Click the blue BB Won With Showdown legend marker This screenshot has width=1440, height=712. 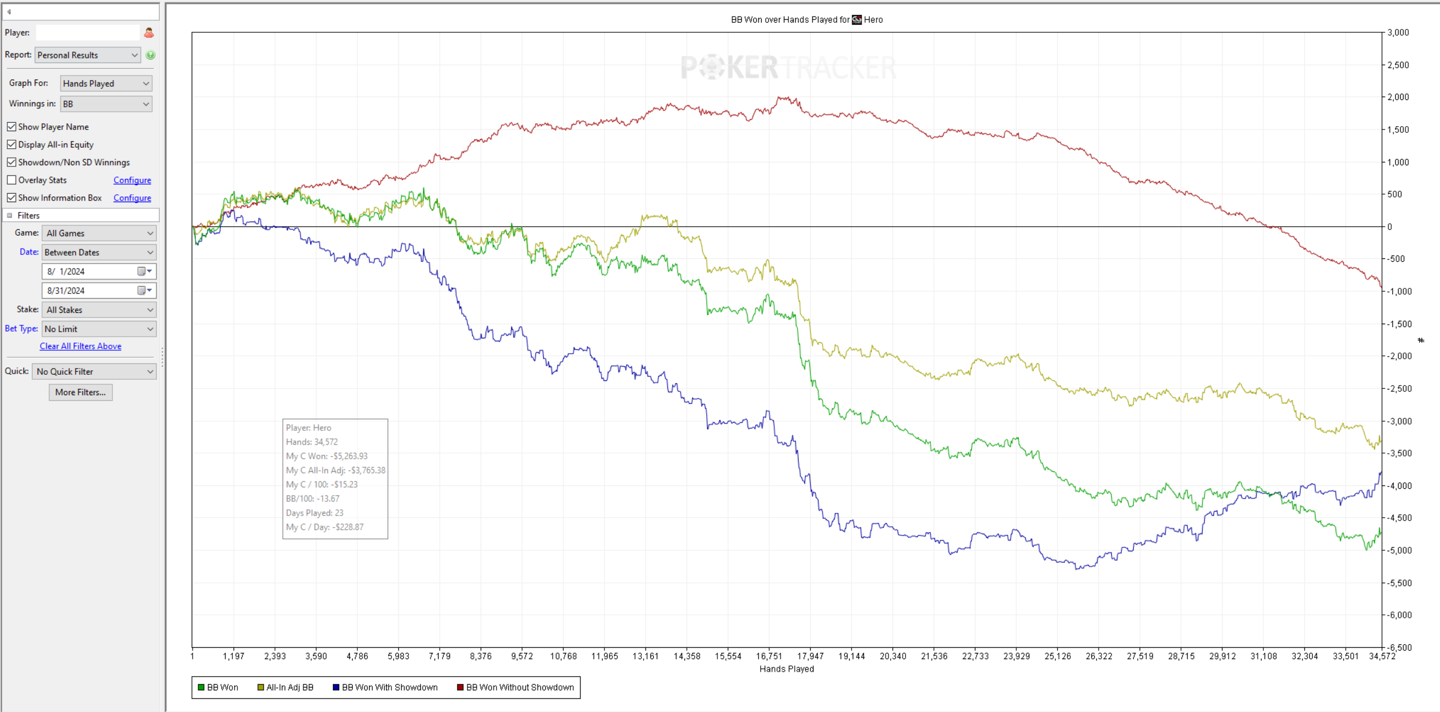336,688
